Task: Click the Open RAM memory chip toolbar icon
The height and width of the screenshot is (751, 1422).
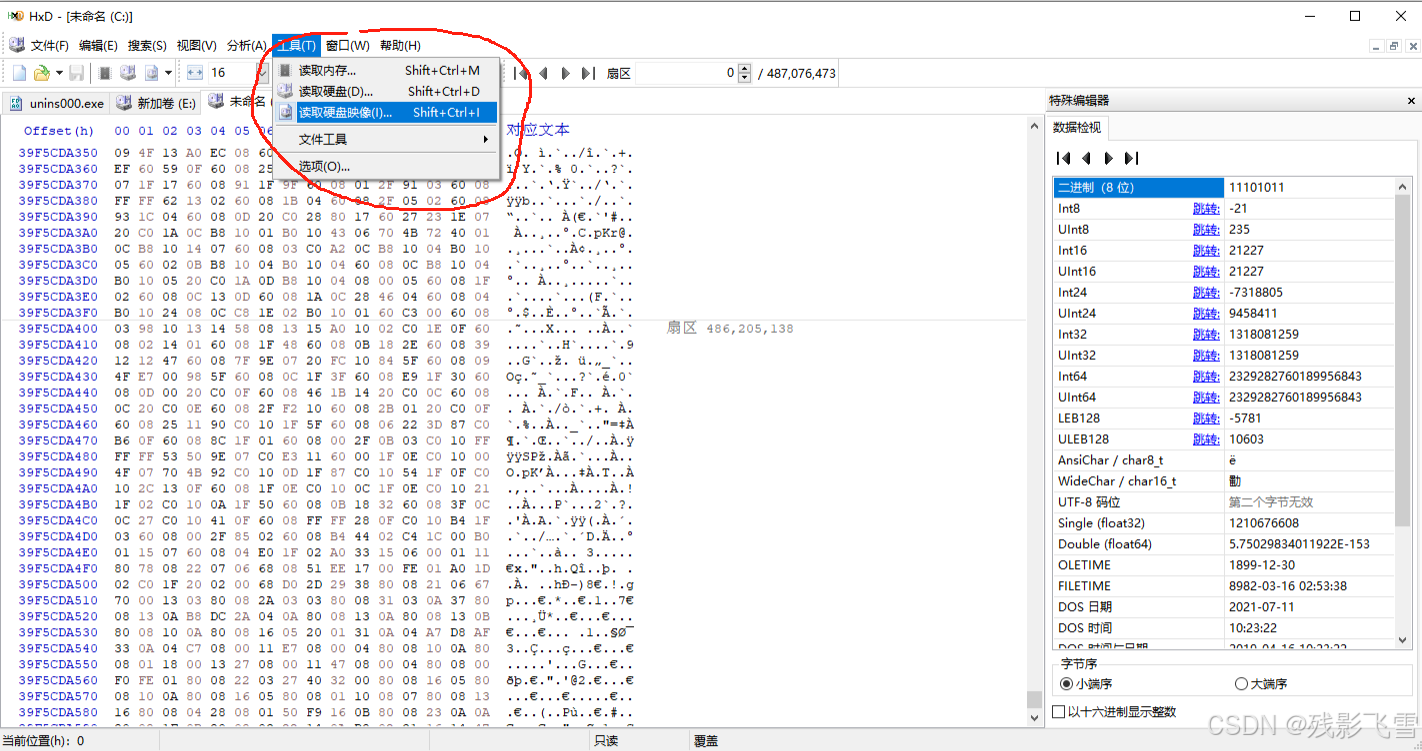Action: pos(105,73)
